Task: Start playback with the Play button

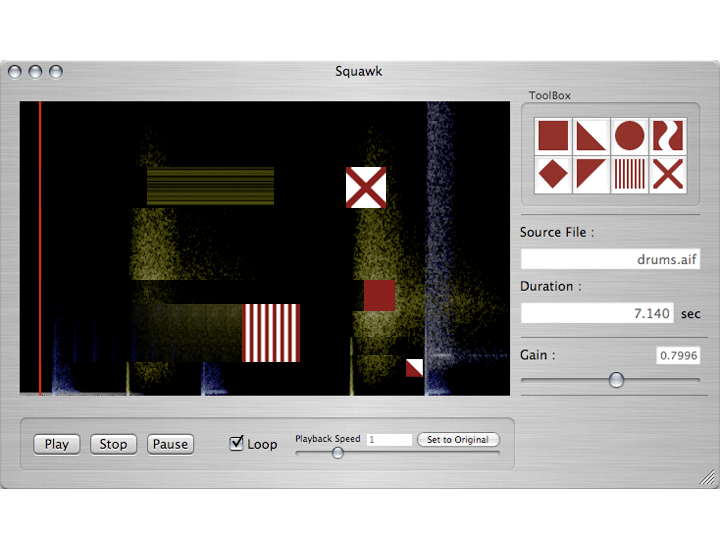Action: pos(56,444)
